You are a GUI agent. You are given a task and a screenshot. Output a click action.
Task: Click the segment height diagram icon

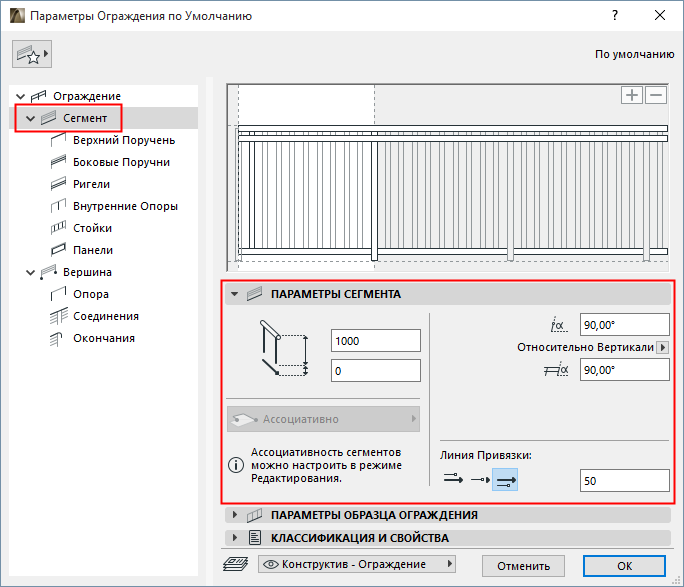[x=284, y=348]
